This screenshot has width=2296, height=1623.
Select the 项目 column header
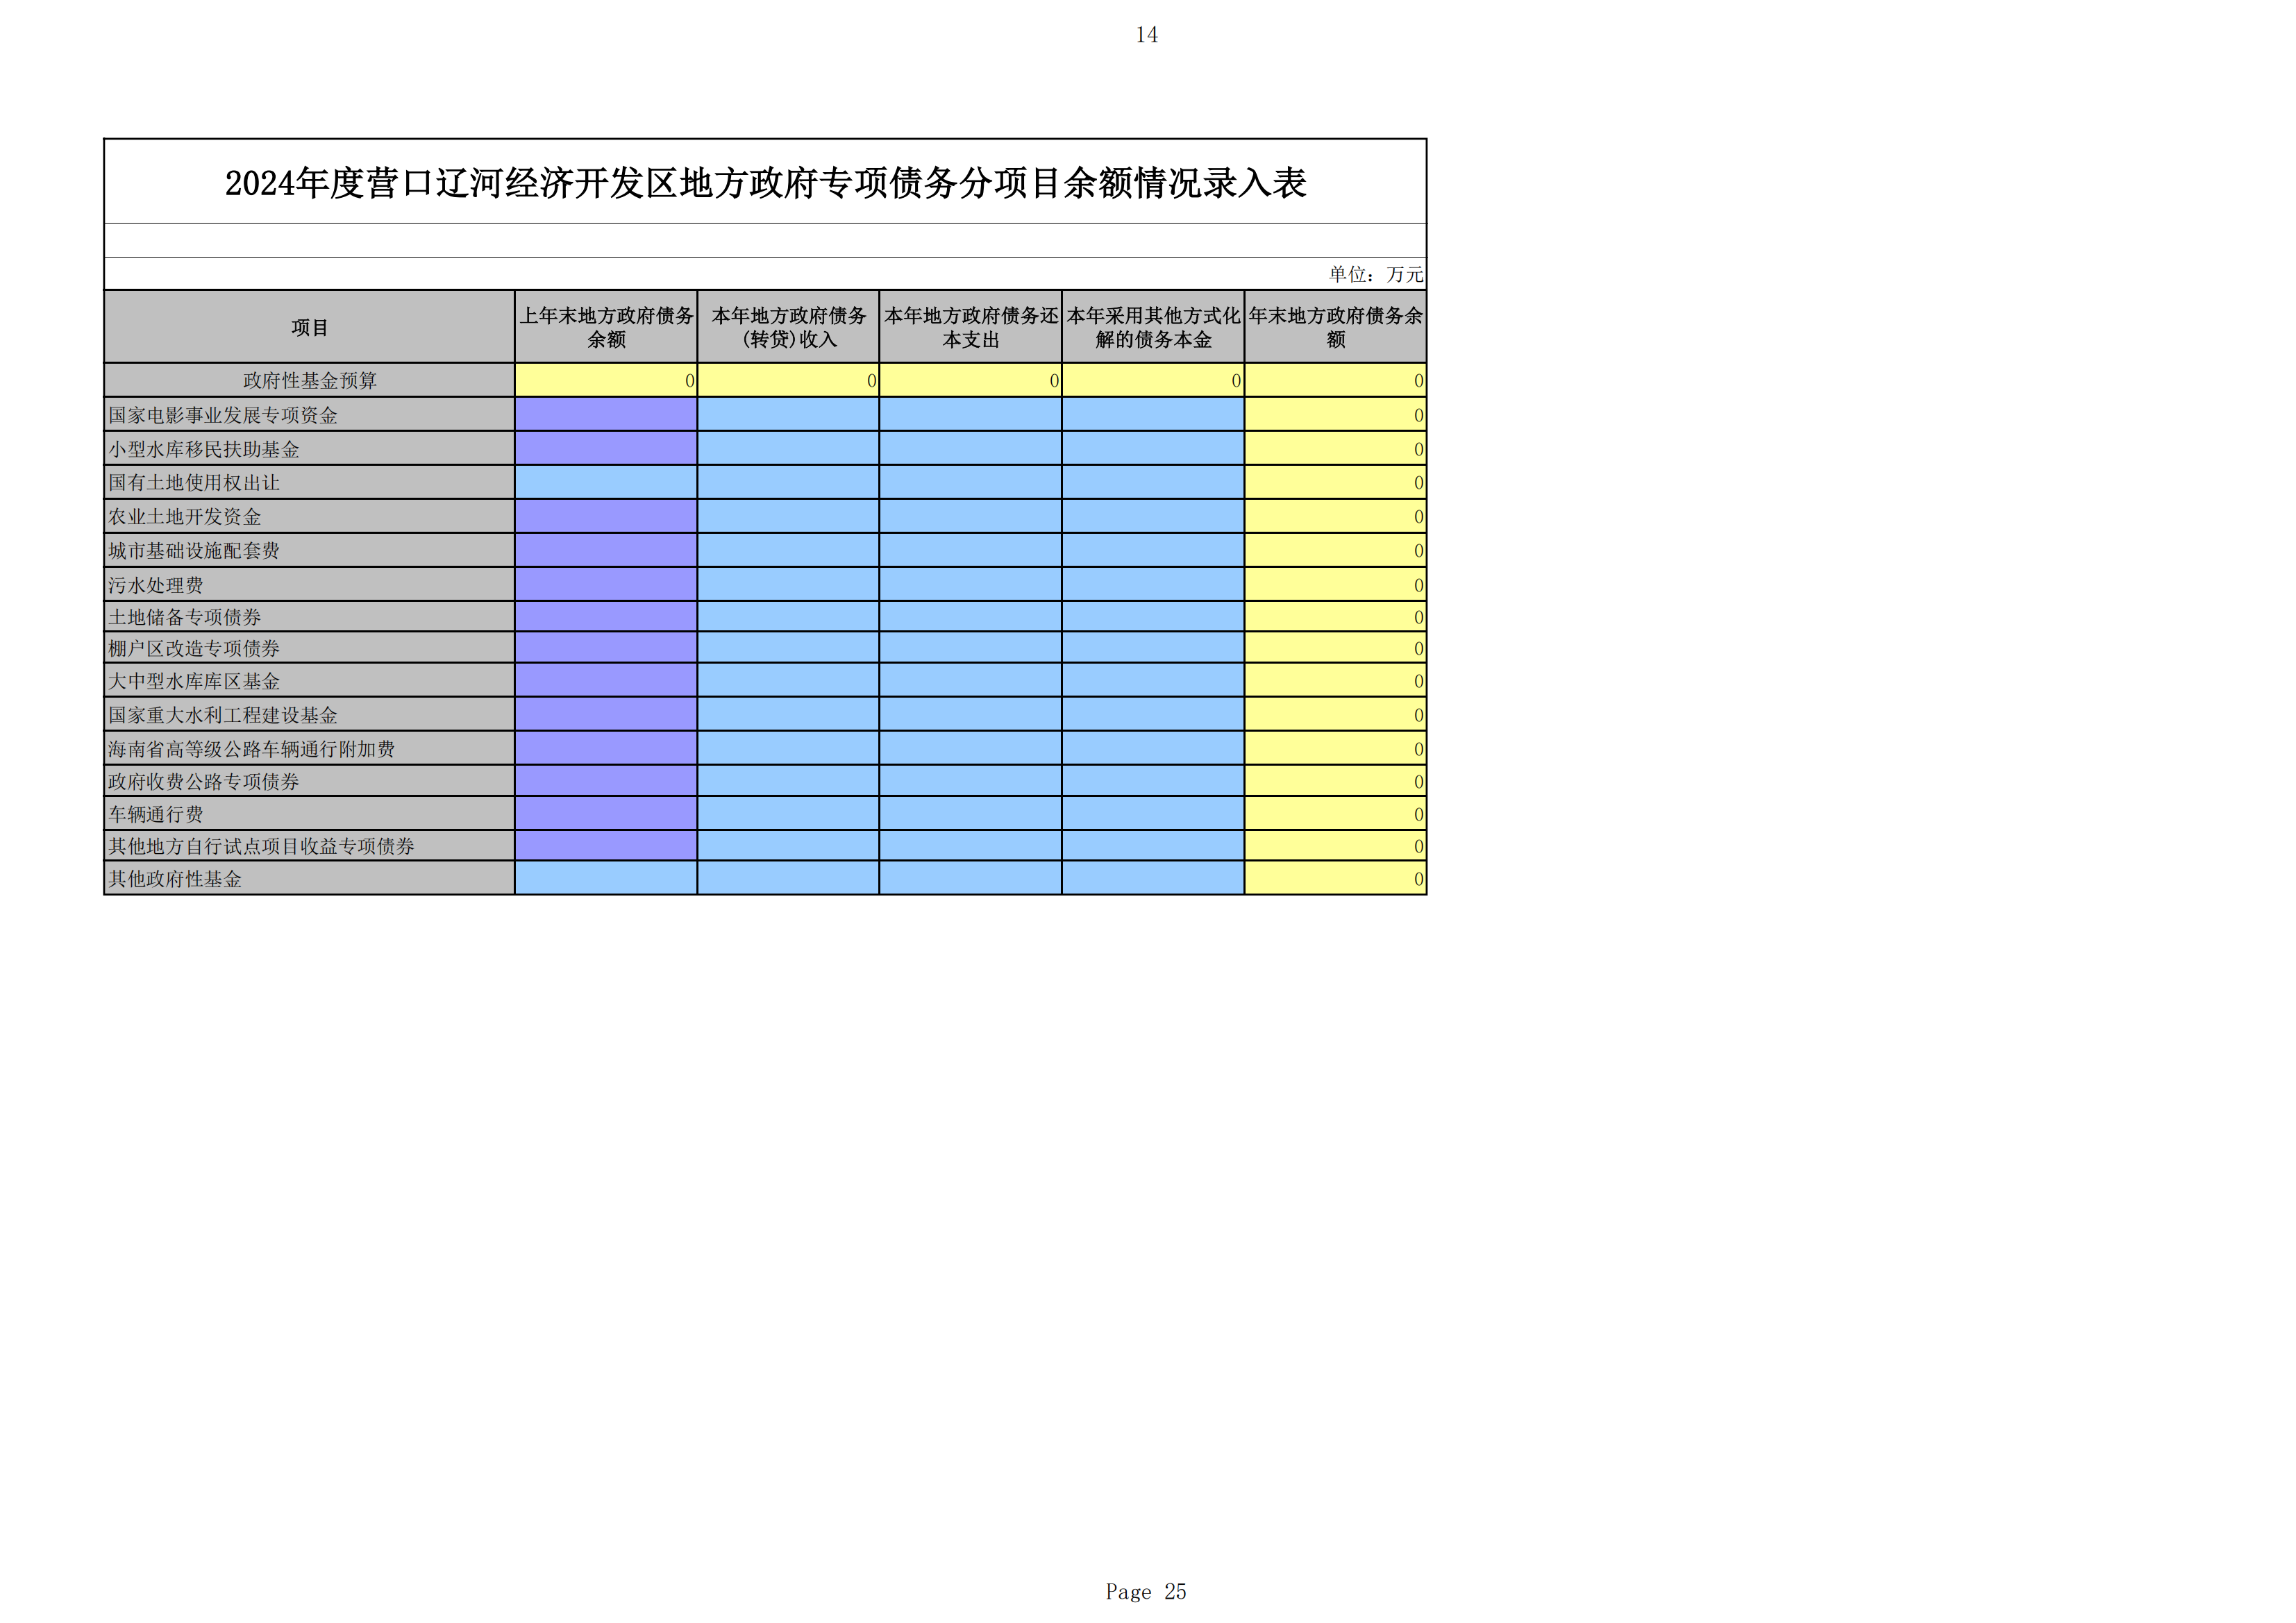pos(310,327)
